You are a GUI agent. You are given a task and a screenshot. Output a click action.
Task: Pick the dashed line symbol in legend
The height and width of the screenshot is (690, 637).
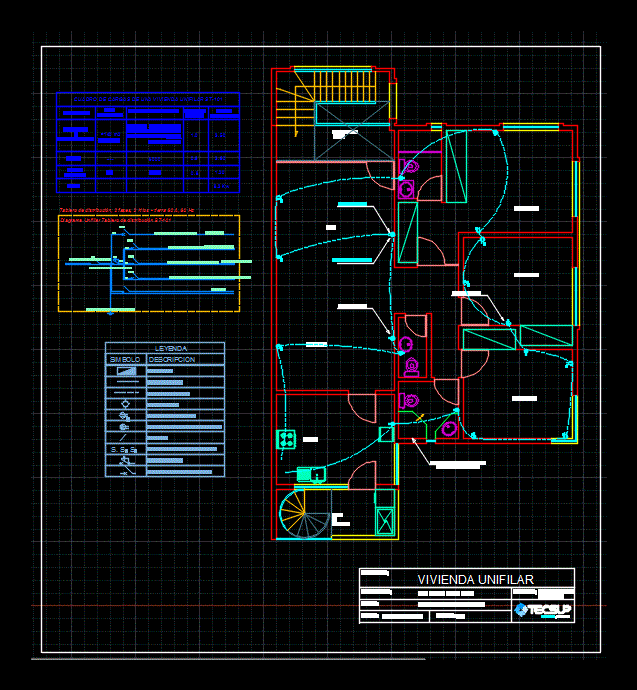[x=126, y=392]
